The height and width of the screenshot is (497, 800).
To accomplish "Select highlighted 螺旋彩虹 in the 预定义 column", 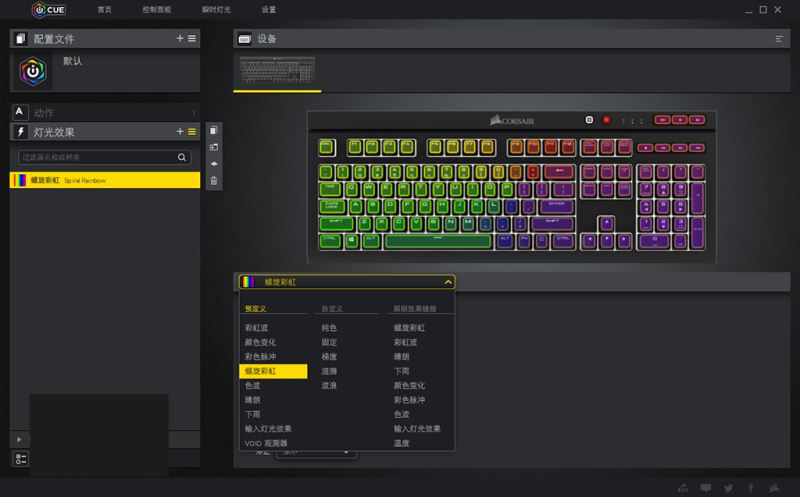I will [273, 371].
